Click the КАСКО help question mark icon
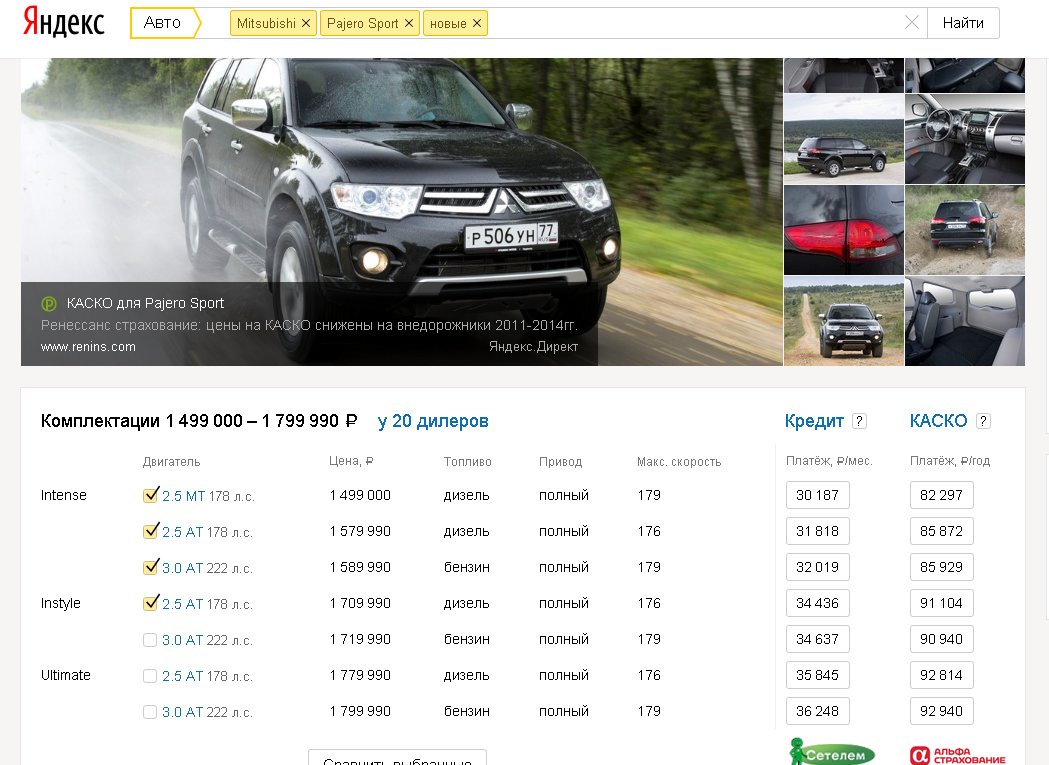Screen dimensions: 1049x765 point(983,421)
